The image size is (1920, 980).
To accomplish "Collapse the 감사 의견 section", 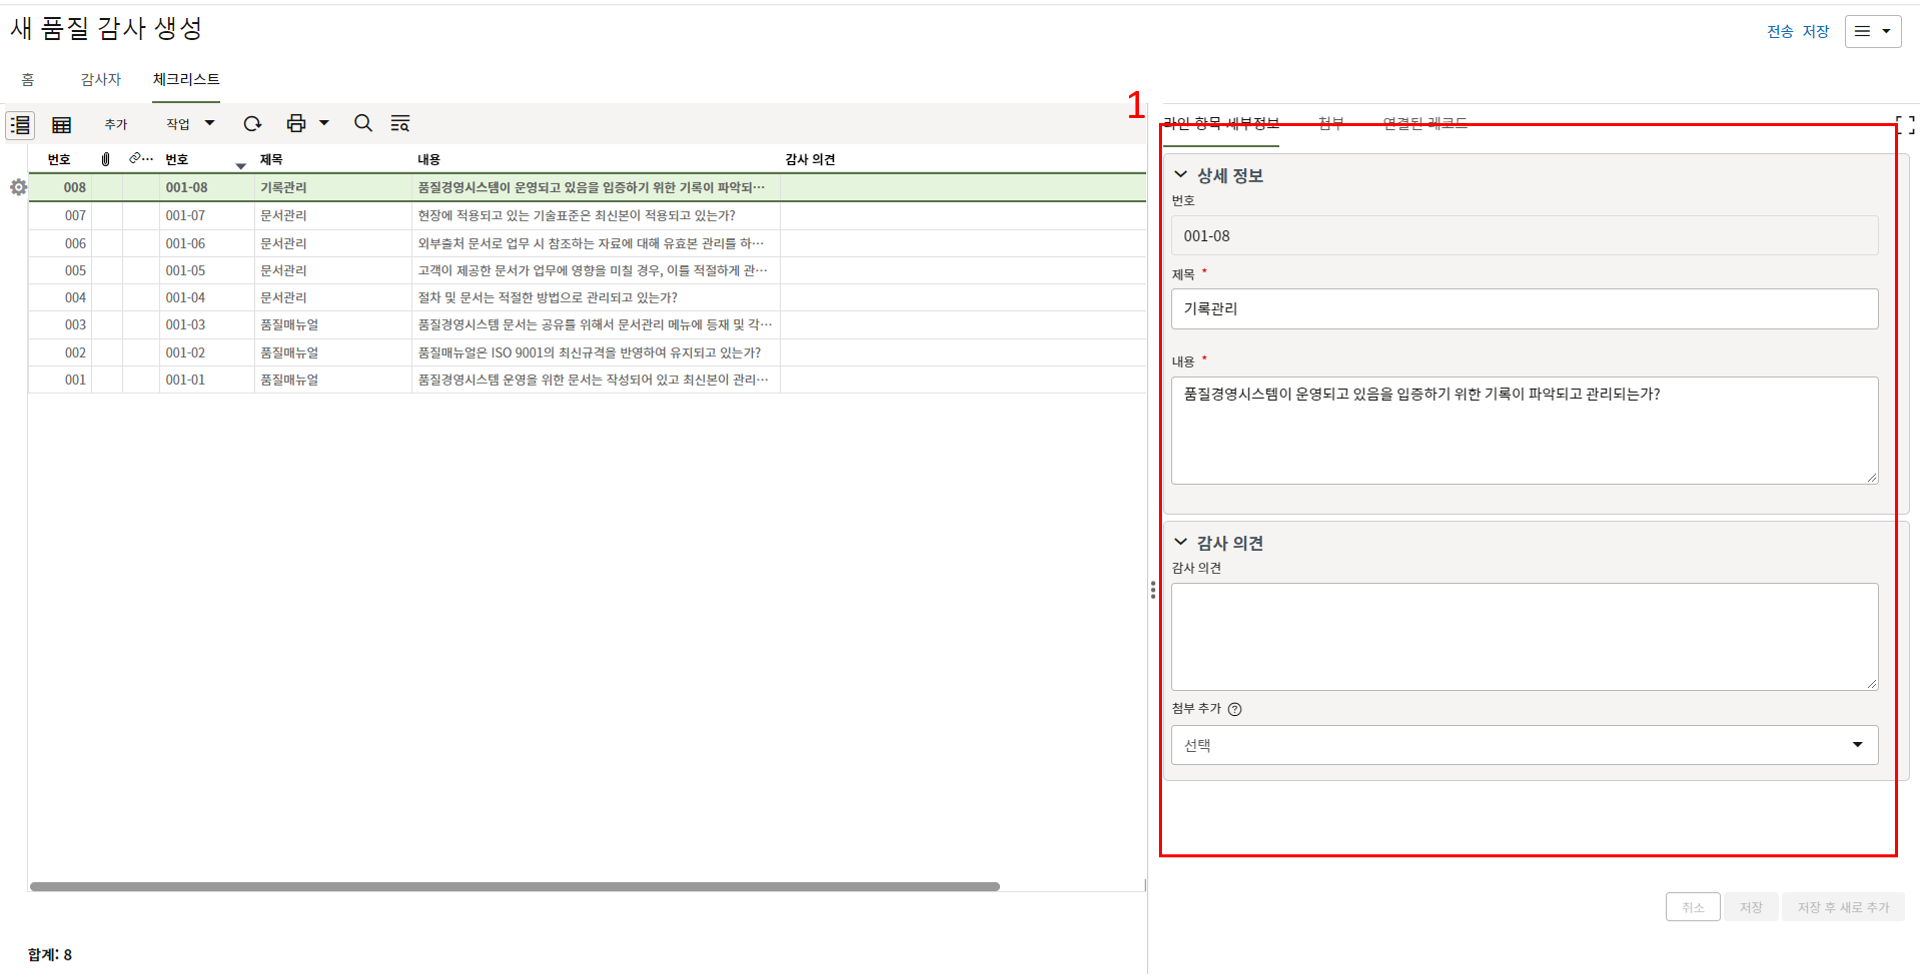I will [x=1181, y=542].
